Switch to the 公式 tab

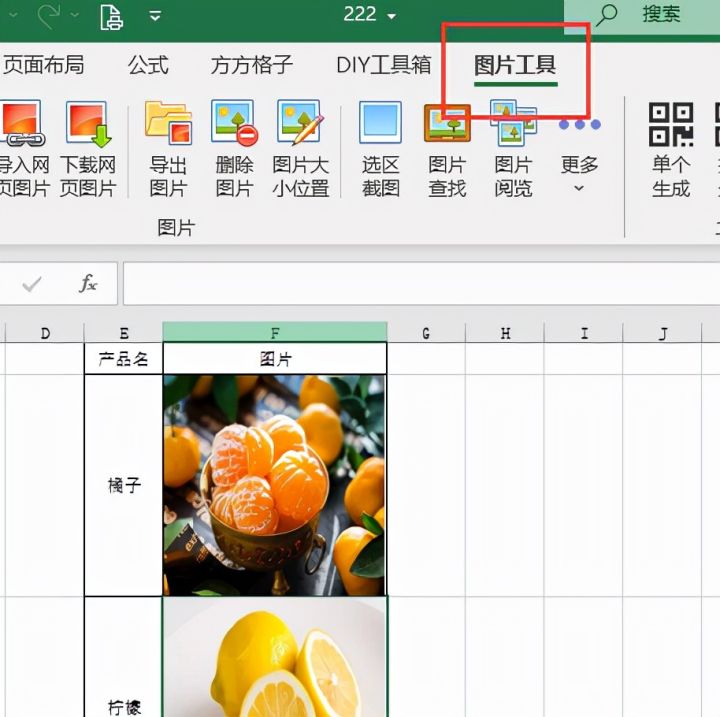click(x=148, y=65)
